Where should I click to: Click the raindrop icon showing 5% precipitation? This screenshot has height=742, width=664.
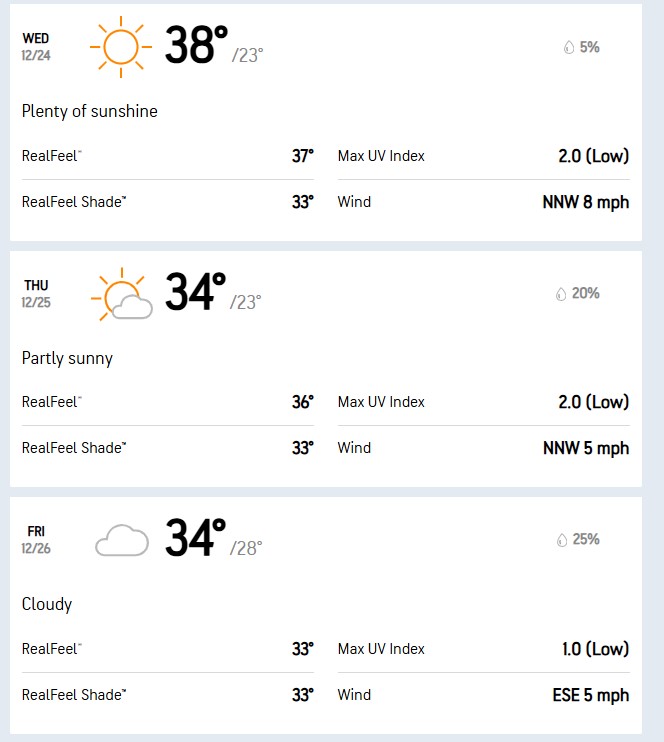click(569, 47)
